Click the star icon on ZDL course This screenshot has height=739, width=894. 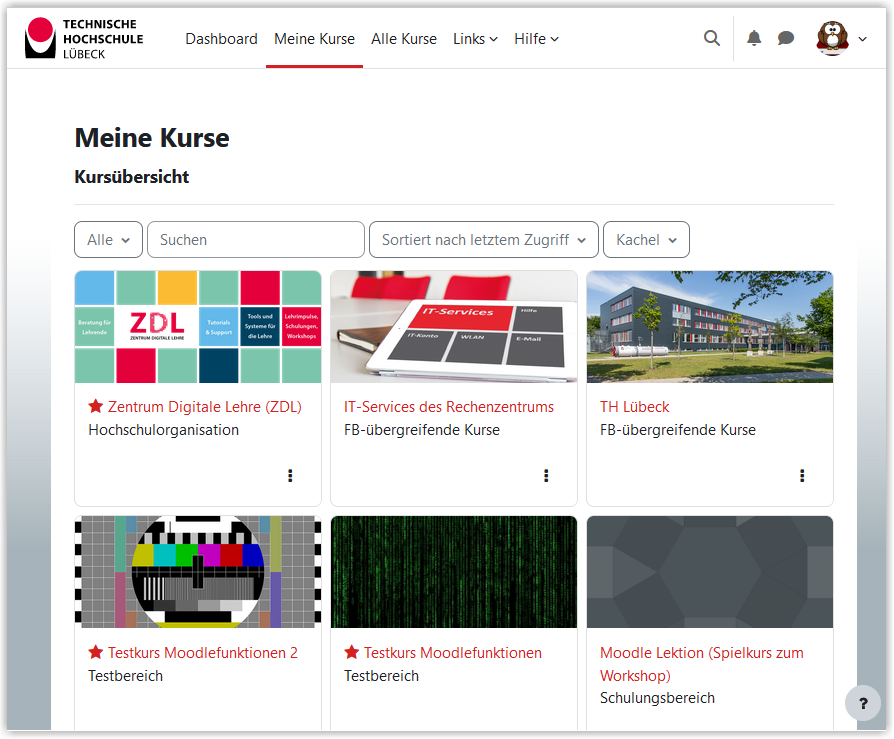(x=96, y=406)
